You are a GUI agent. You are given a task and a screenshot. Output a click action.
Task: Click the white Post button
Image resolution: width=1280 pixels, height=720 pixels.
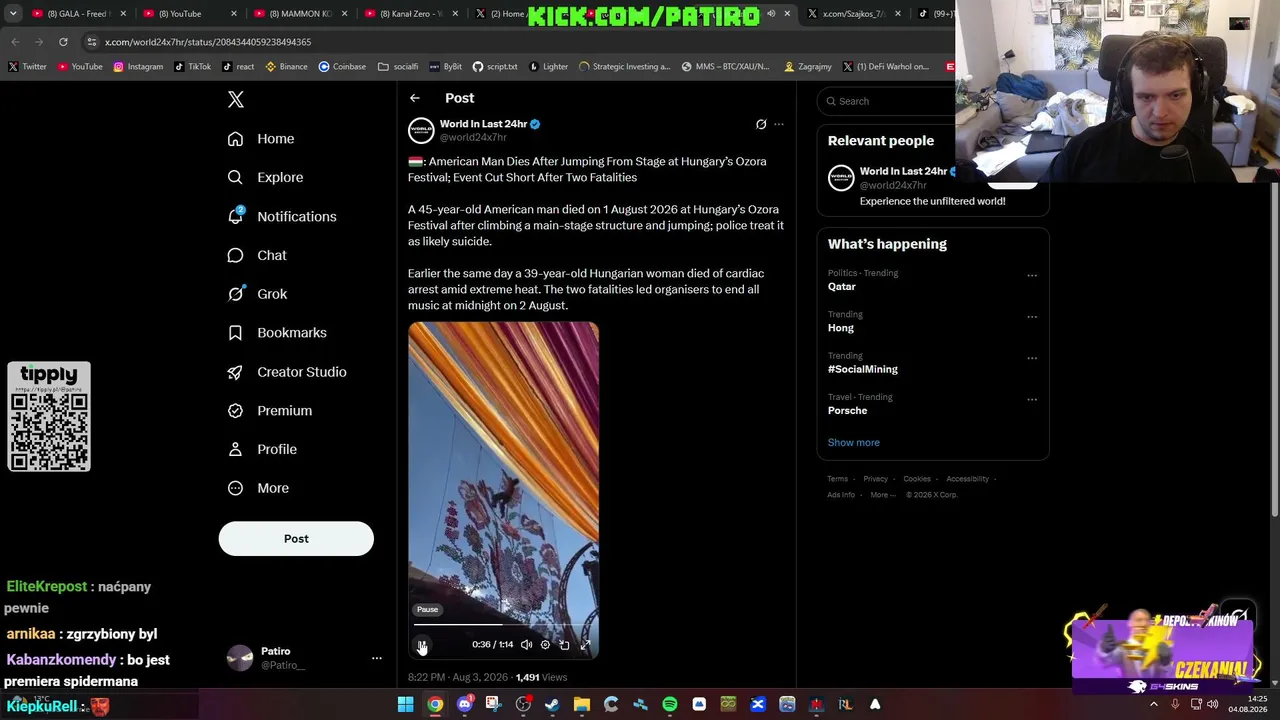click(296, 539)
